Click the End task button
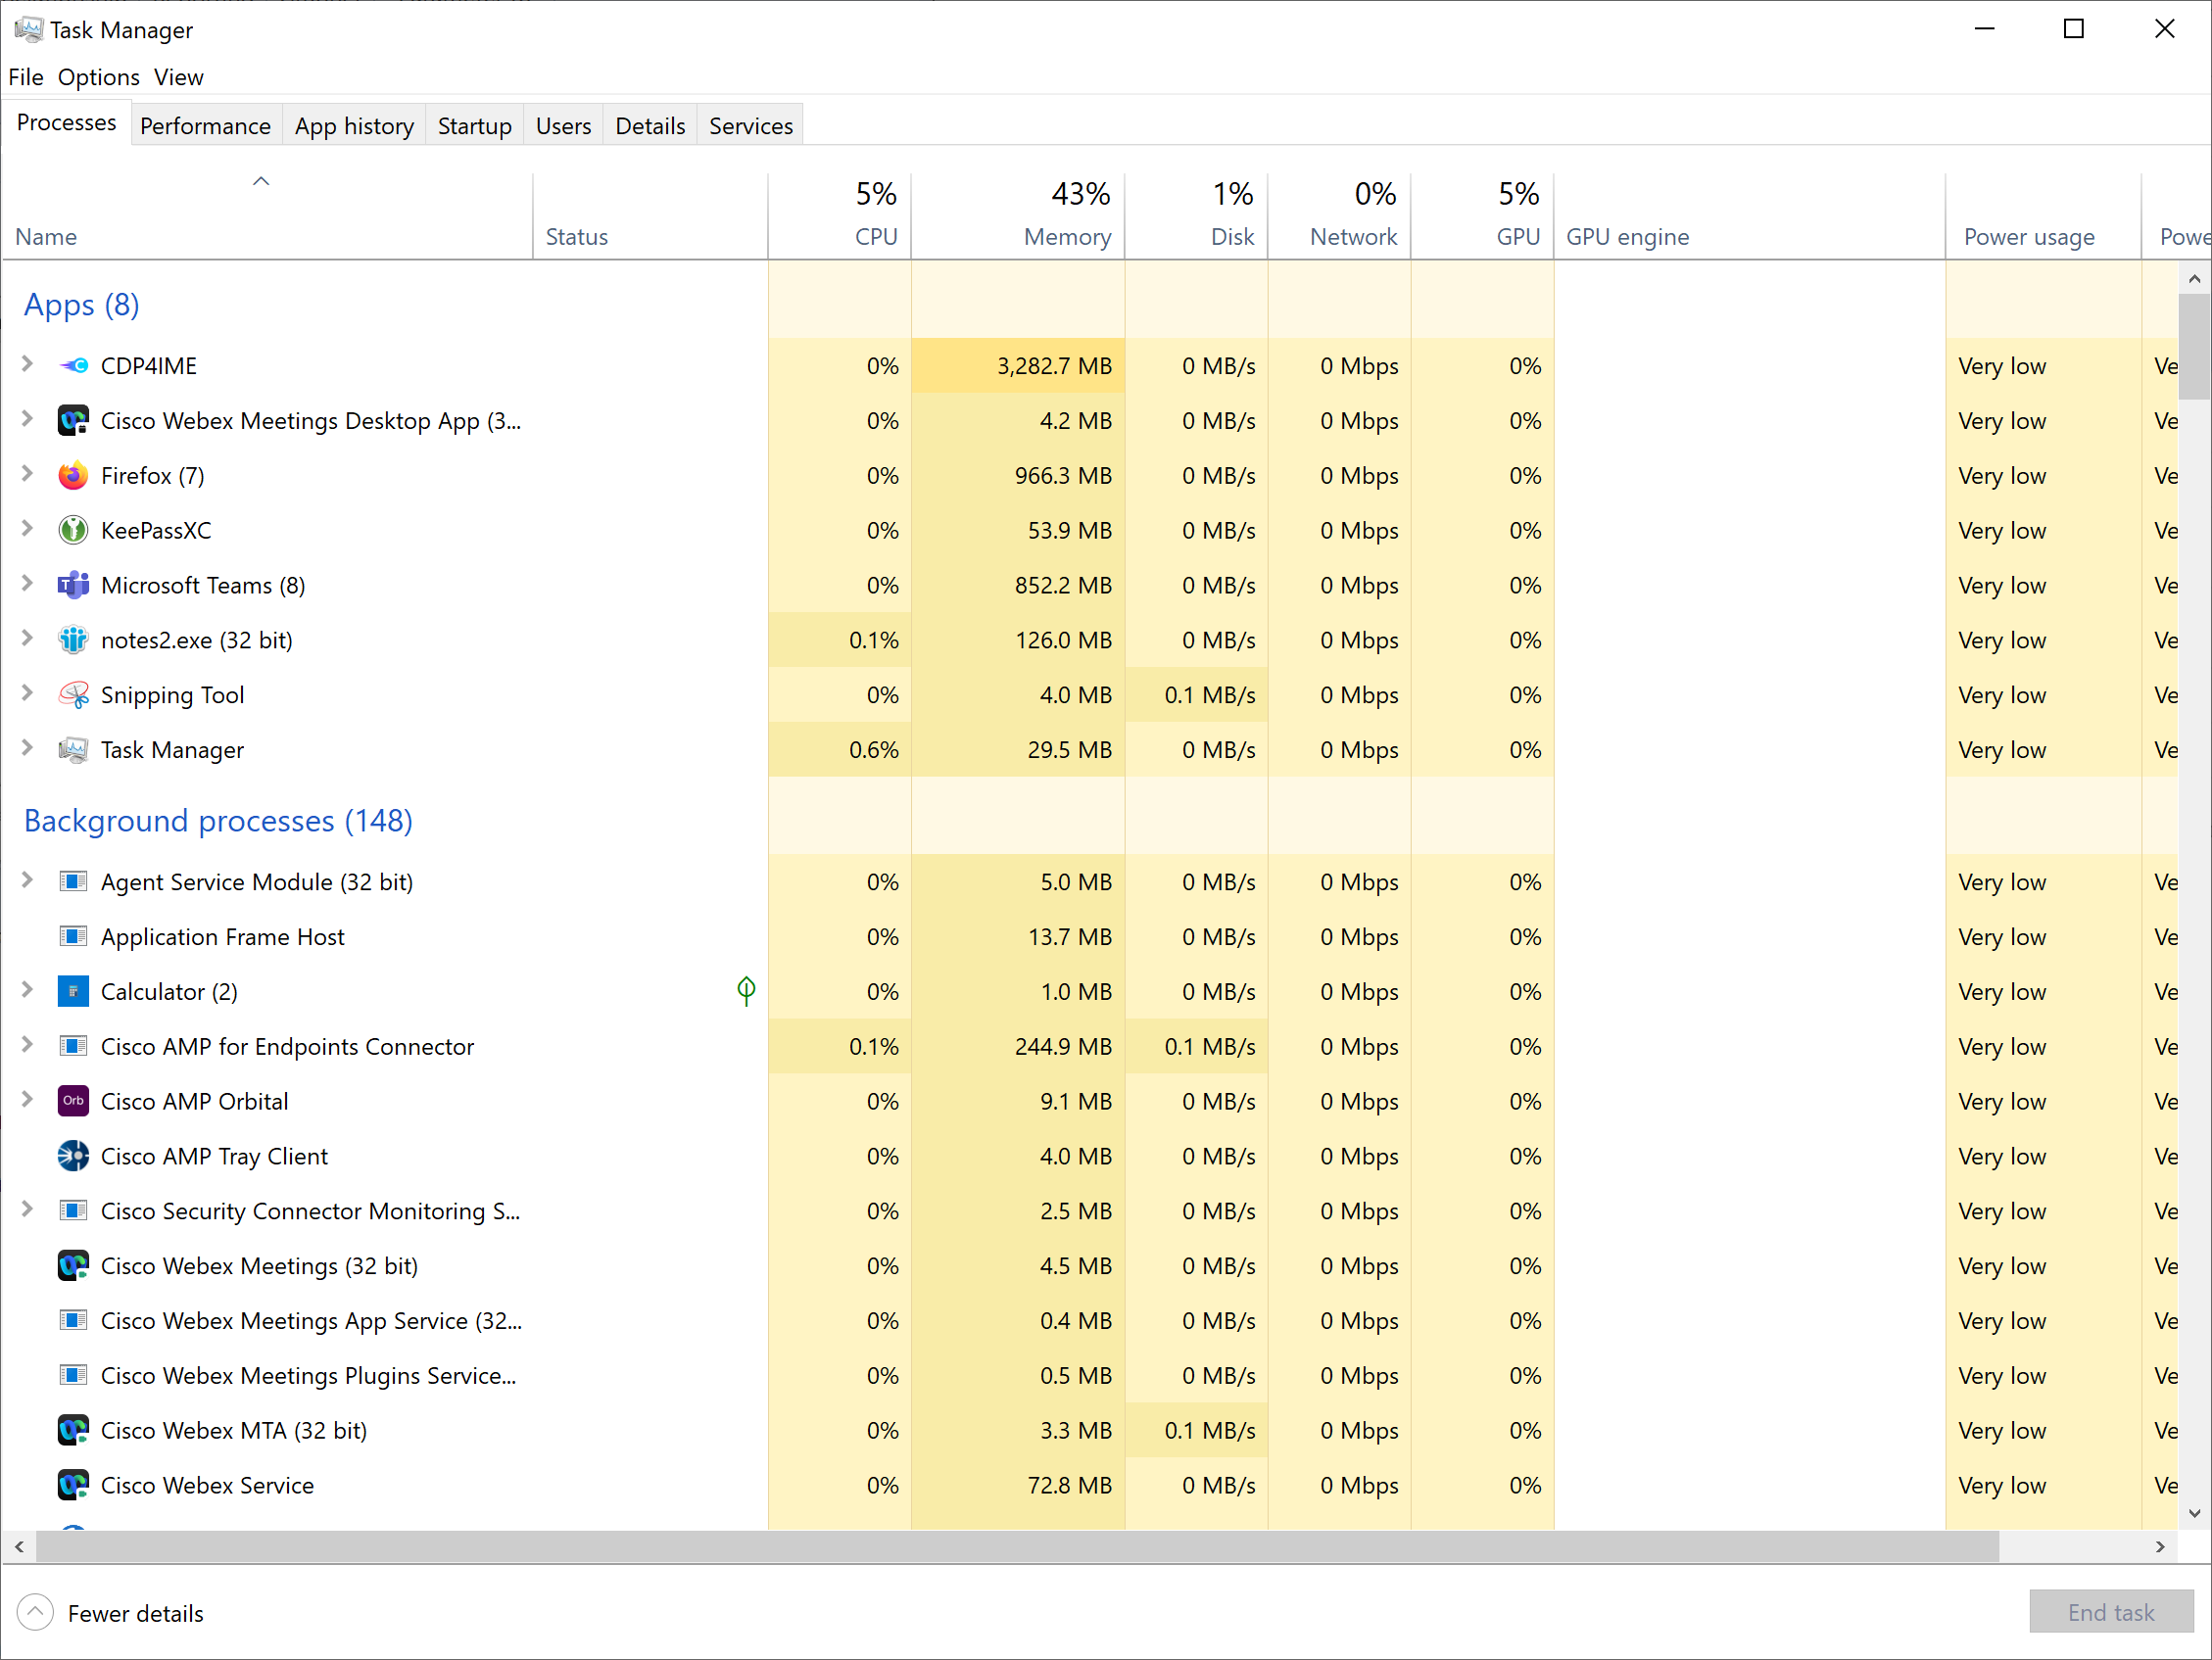Image resolution: width=2212 pixels, height=1660 pixels. click(x=2110, y=1612)
